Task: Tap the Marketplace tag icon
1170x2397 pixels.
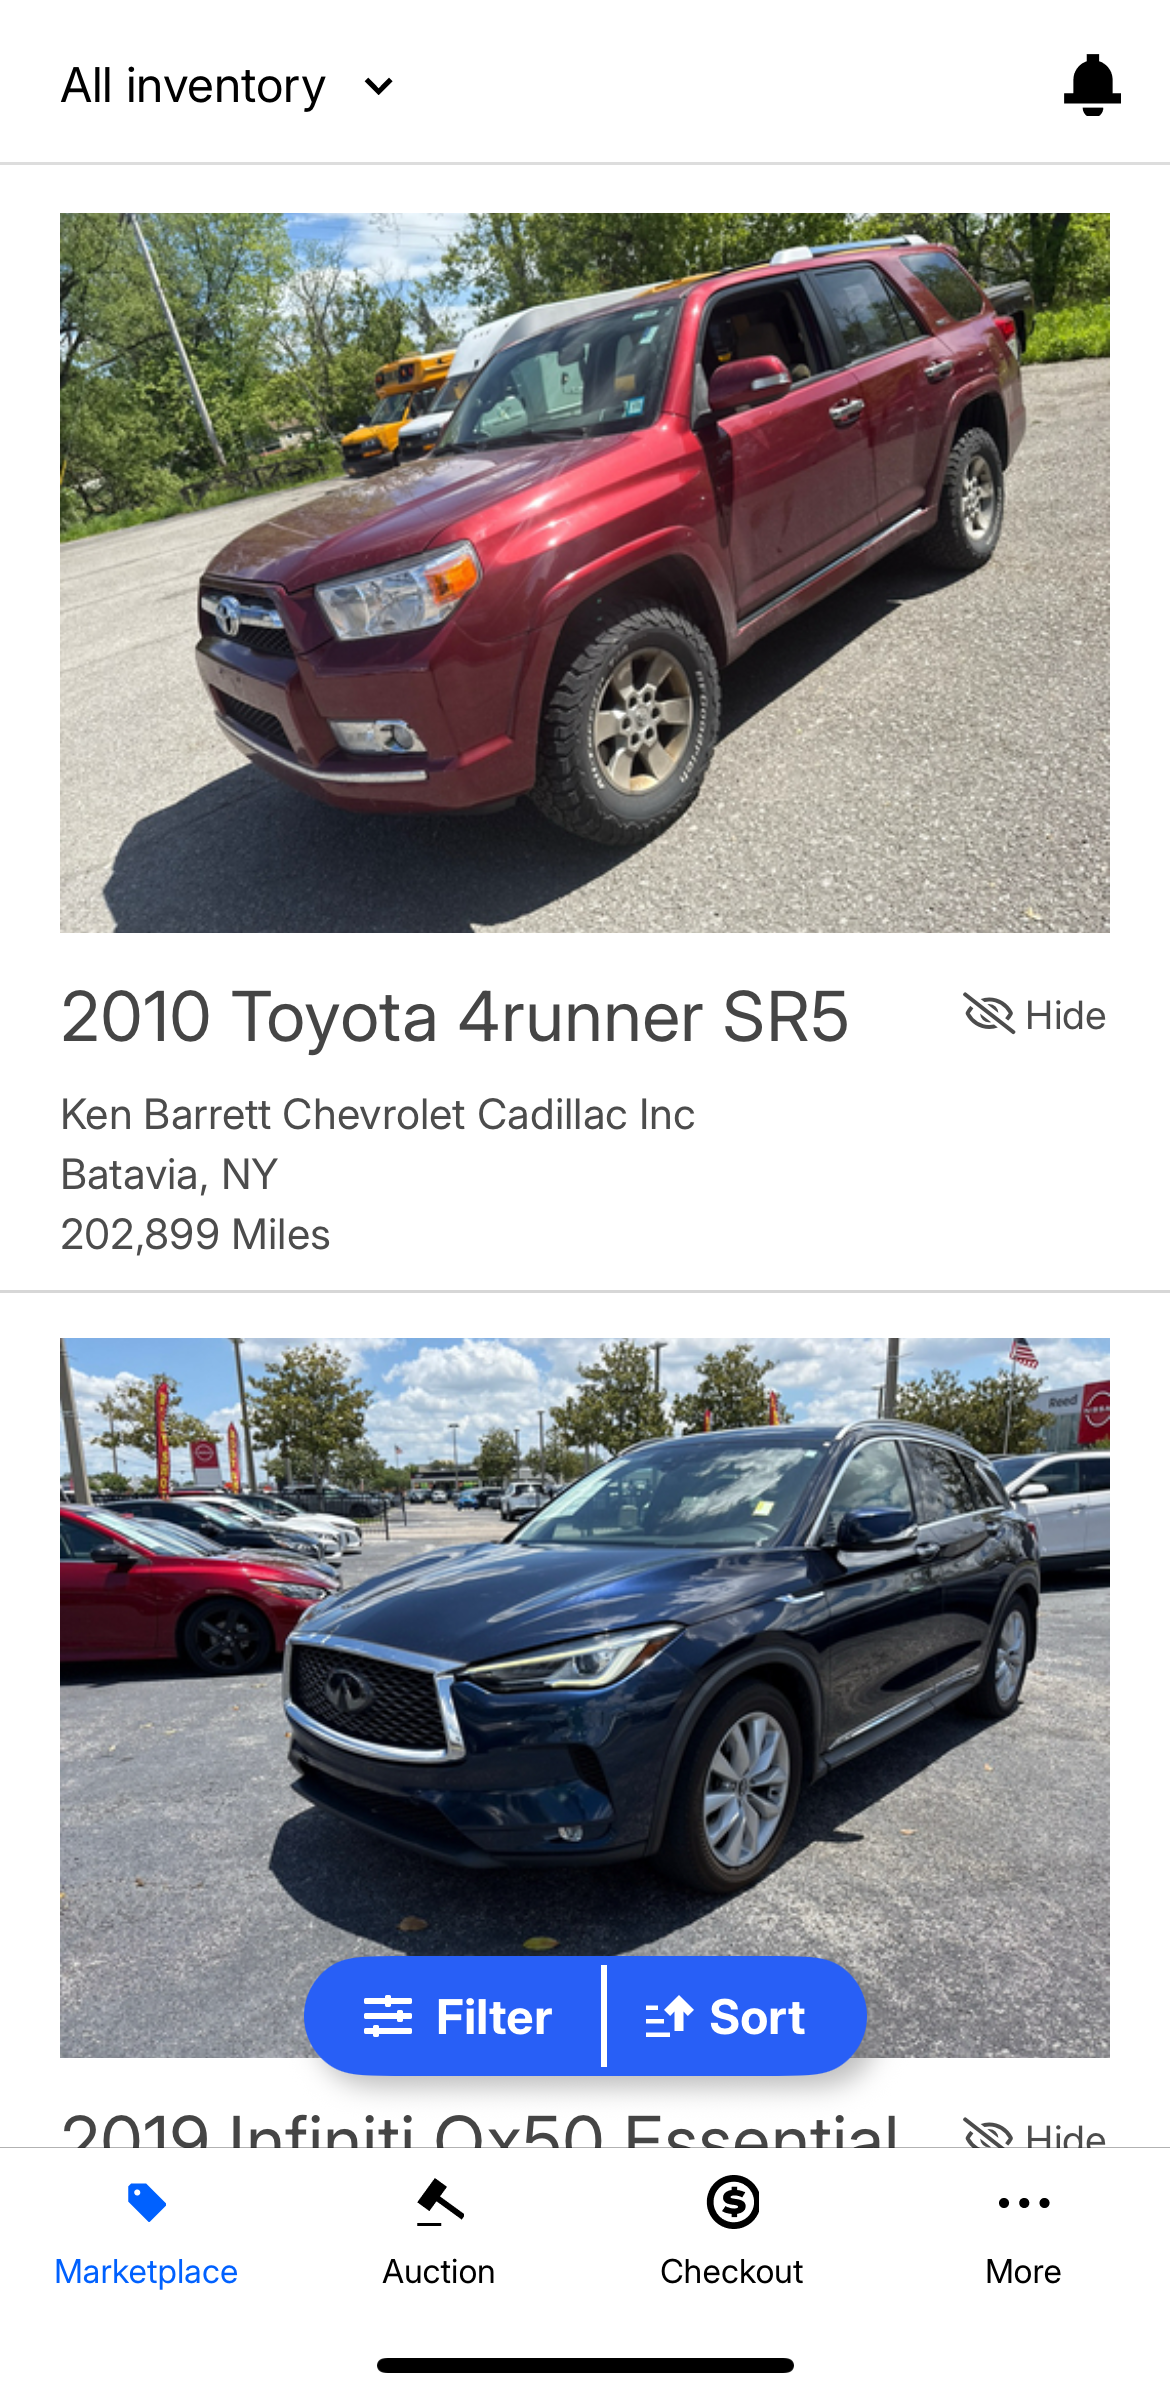Action: pos(147,2203)
